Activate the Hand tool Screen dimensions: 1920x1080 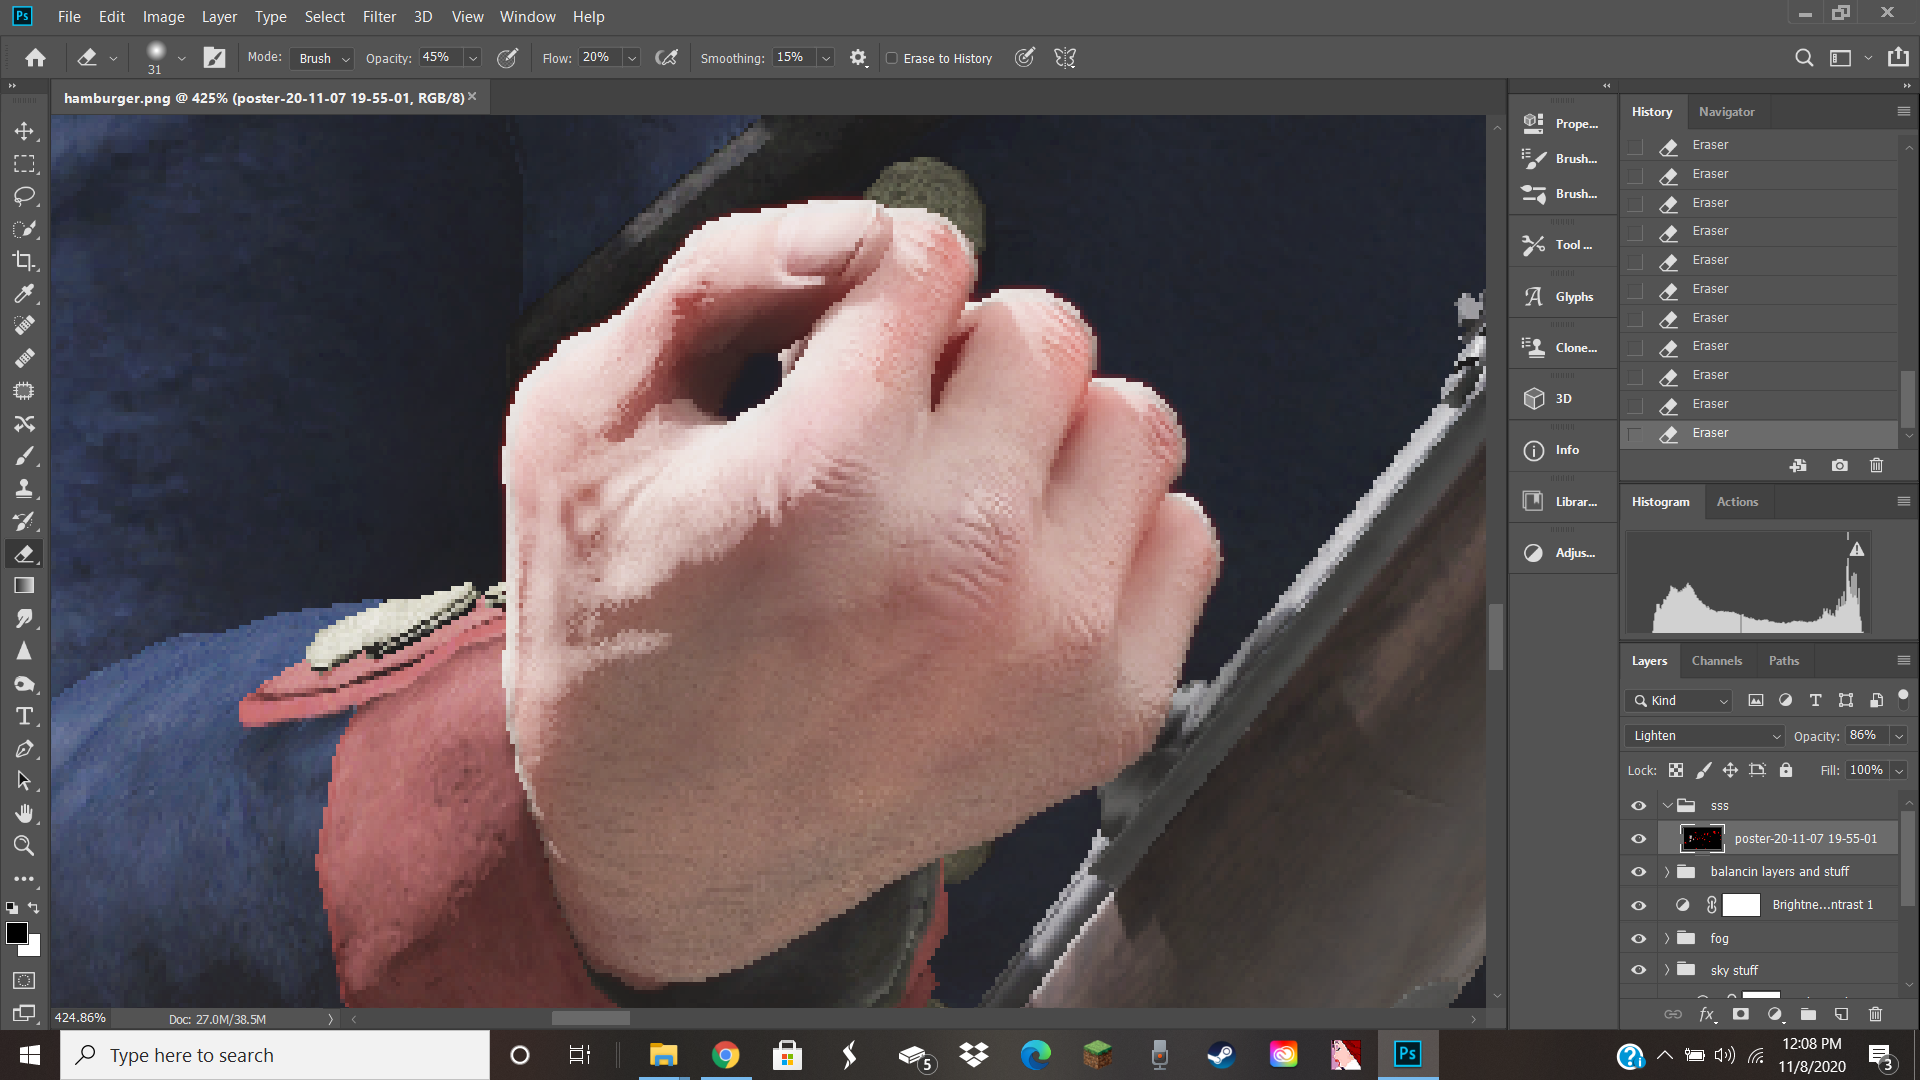coord(24,813)
